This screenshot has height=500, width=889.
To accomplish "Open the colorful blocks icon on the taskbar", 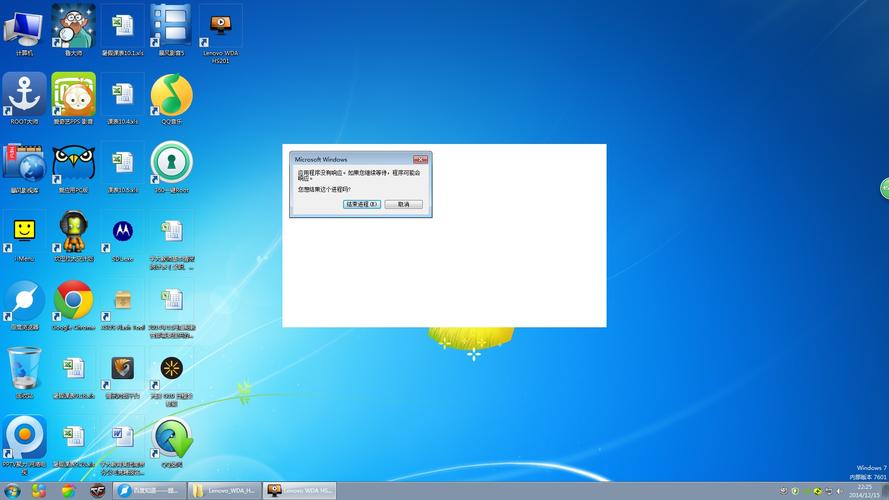I will [39, 490].
